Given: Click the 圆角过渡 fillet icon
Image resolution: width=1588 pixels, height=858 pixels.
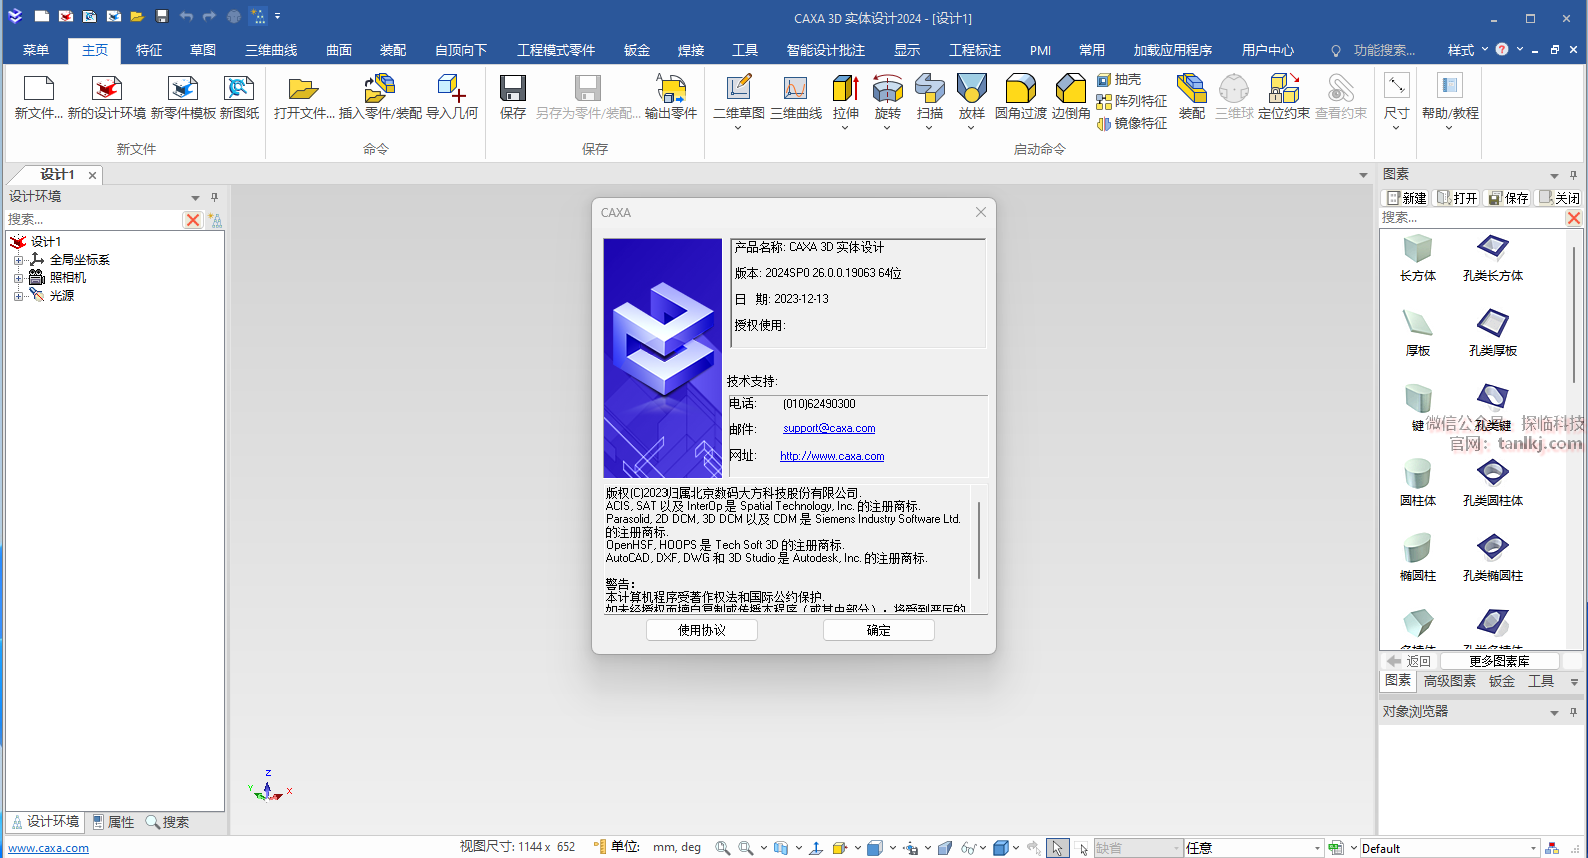Looking at the screenshot, I should (1020, 90).
